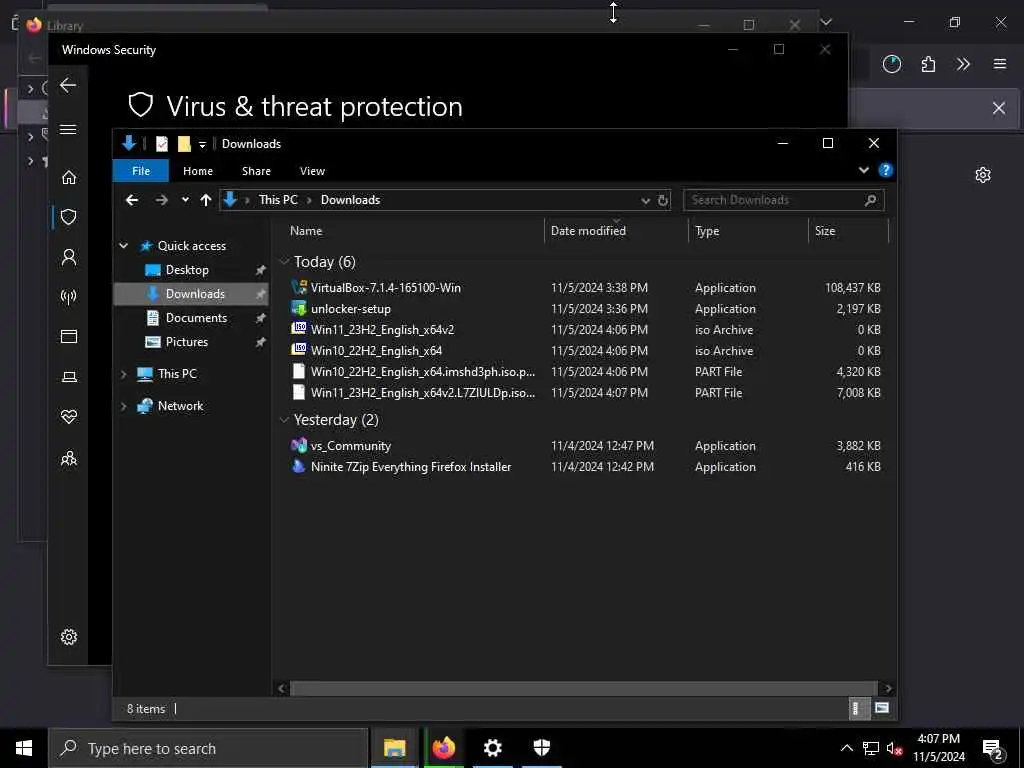
Task: Collapse the Today (6) group
Action: [x=284, y=262]
